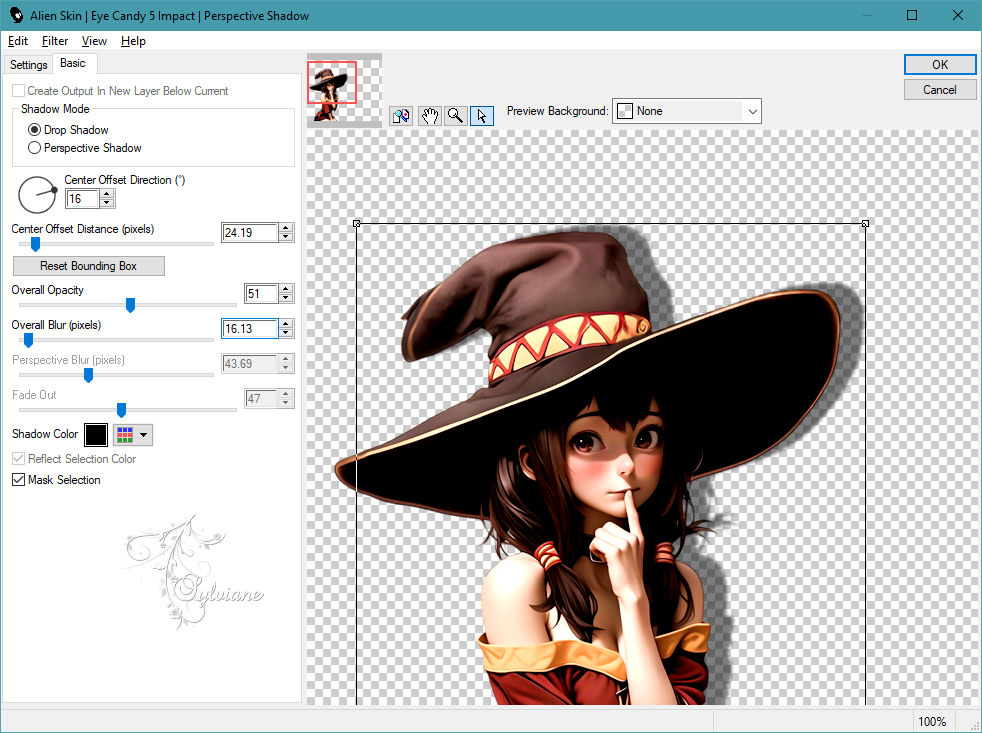Select the Perspective Shadow radio button
Screen dimensions: 982x733
(34, 148)
